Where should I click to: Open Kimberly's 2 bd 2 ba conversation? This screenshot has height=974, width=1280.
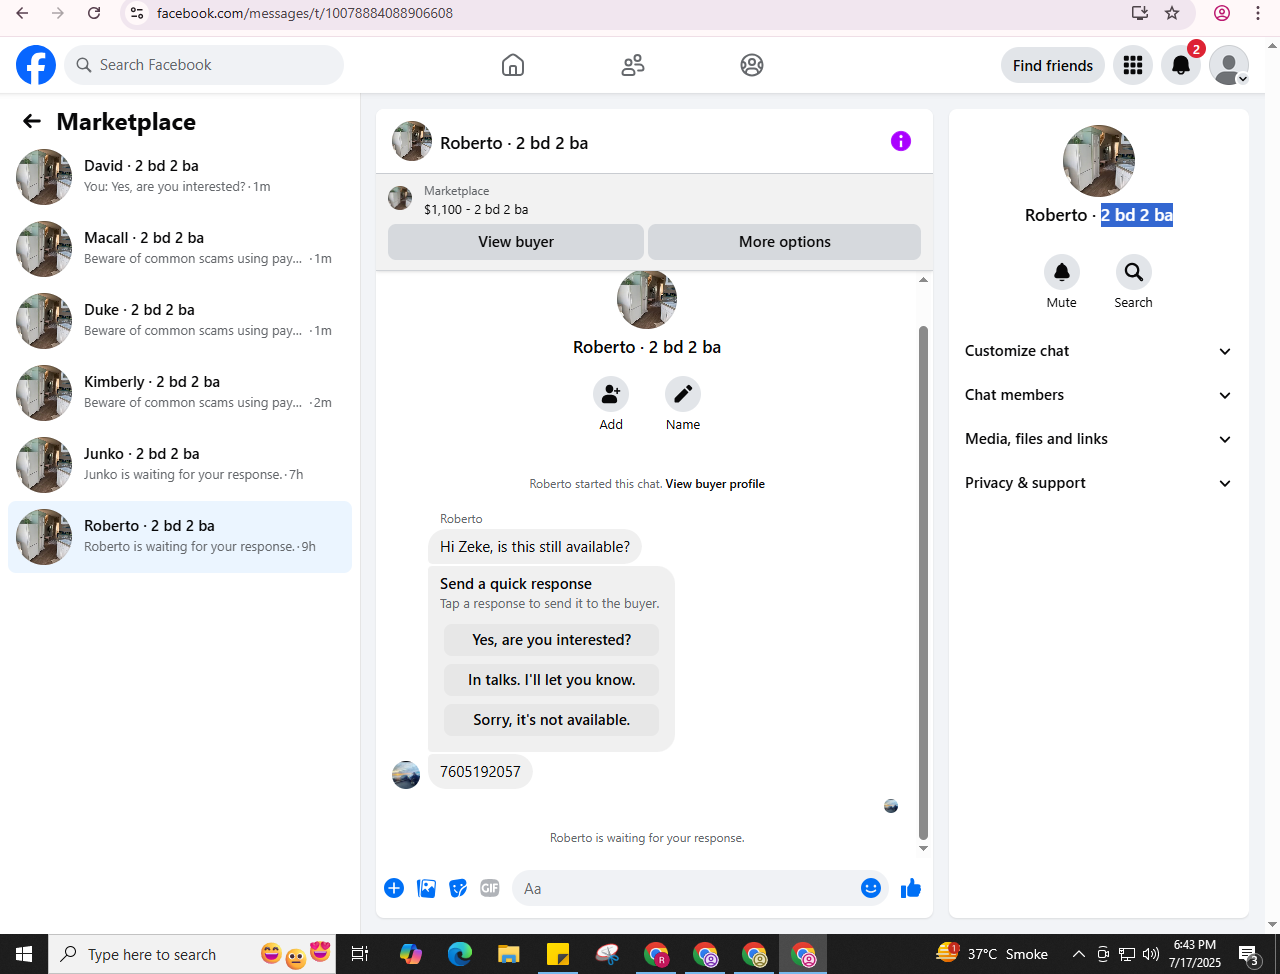coord(180,393)
